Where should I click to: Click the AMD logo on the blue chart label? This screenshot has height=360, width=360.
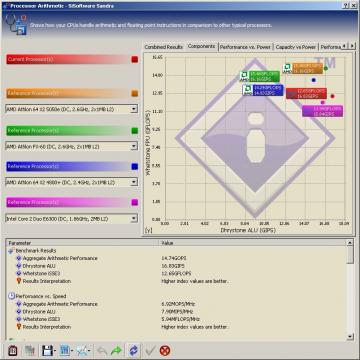pos(247,90)
